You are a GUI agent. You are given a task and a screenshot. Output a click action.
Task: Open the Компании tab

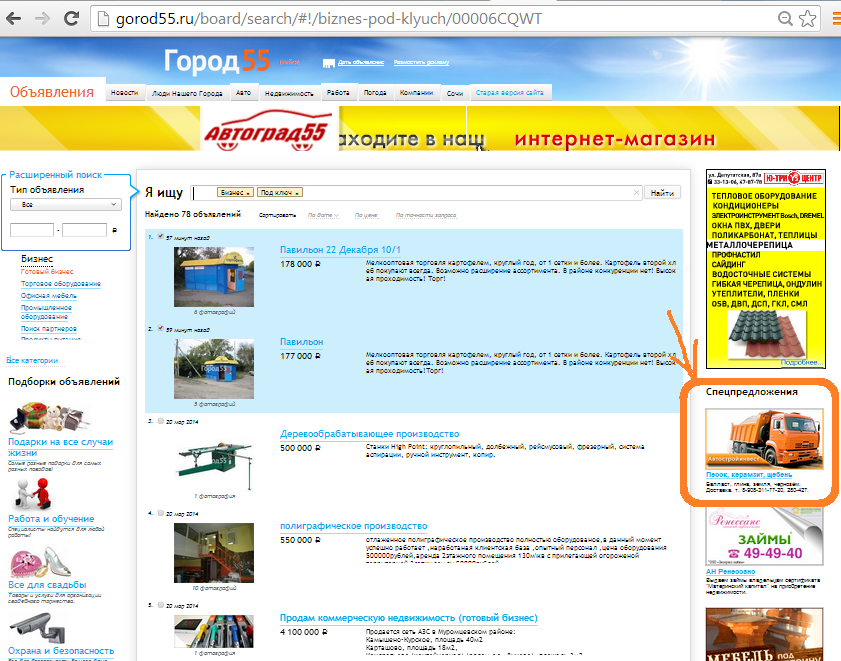(x=416, y=93)
